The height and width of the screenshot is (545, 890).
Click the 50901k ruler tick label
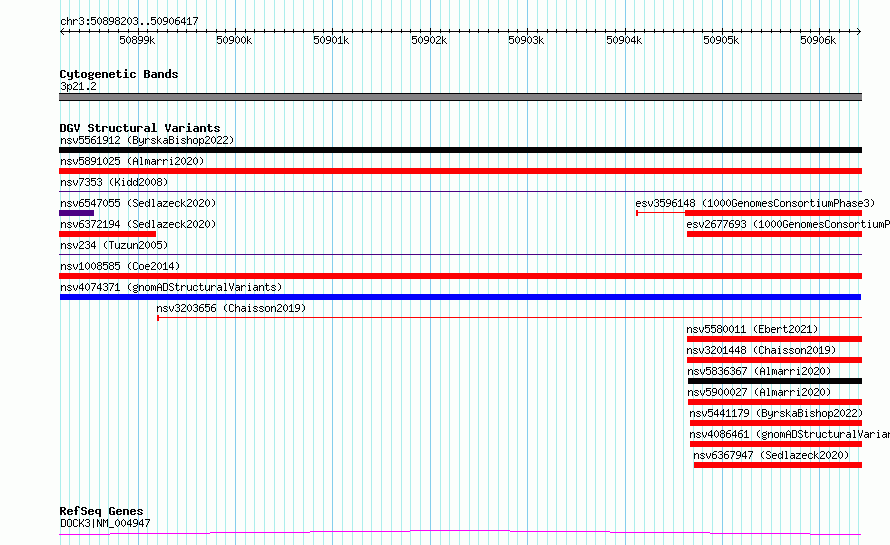click(x=331, y=40)
